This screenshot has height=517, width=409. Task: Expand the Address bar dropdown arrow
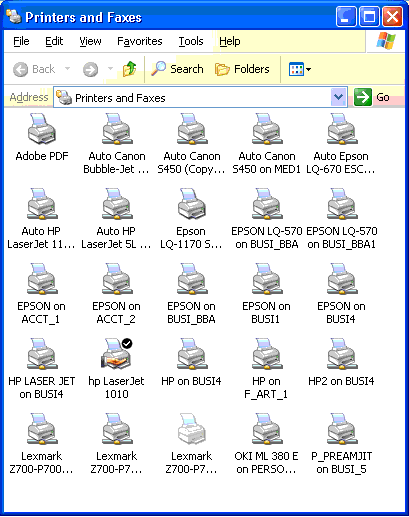click(x=339, y=97)
